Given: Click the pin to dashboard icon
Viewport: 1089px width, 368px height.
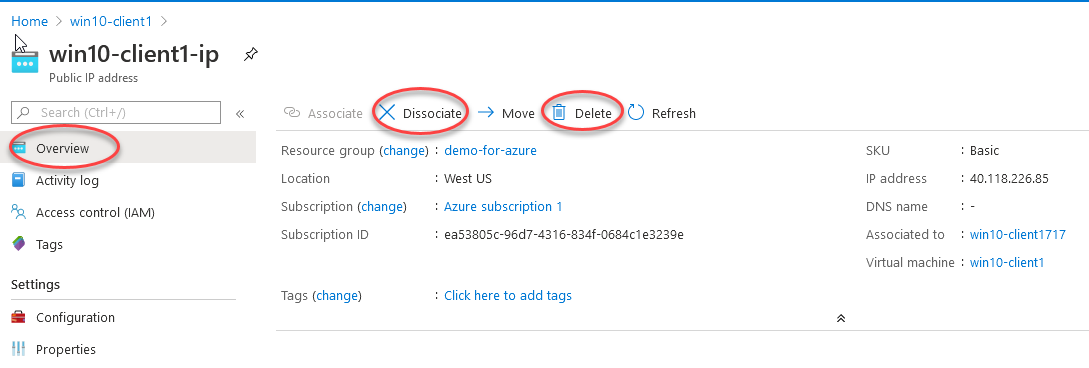Looking at the screenshot, I should tap(251, 54).
